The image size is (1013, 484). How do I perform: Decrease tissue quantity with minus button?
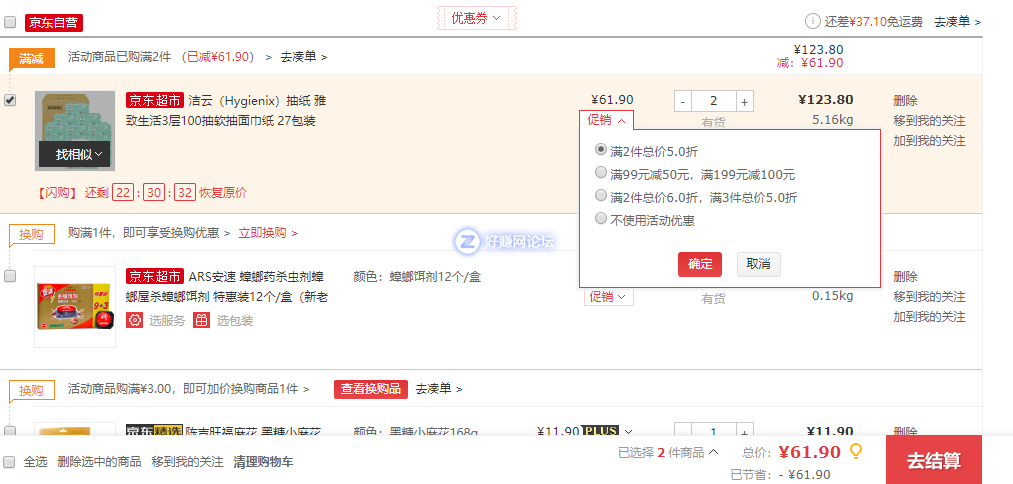click(x=683, y=101)
